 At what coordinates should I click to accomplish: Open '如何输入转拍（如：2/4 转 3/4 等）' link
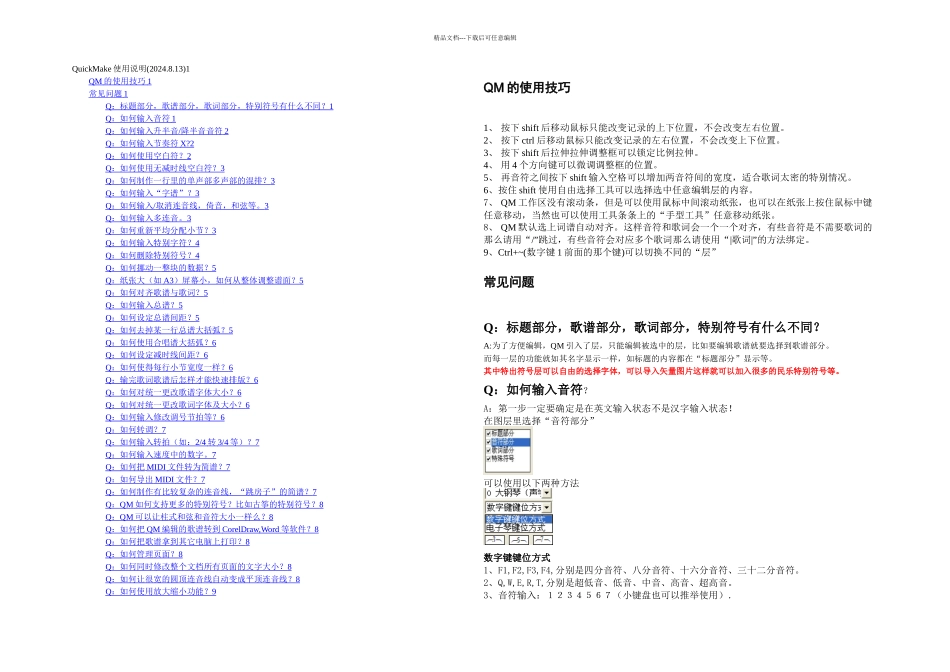point(182,442)
